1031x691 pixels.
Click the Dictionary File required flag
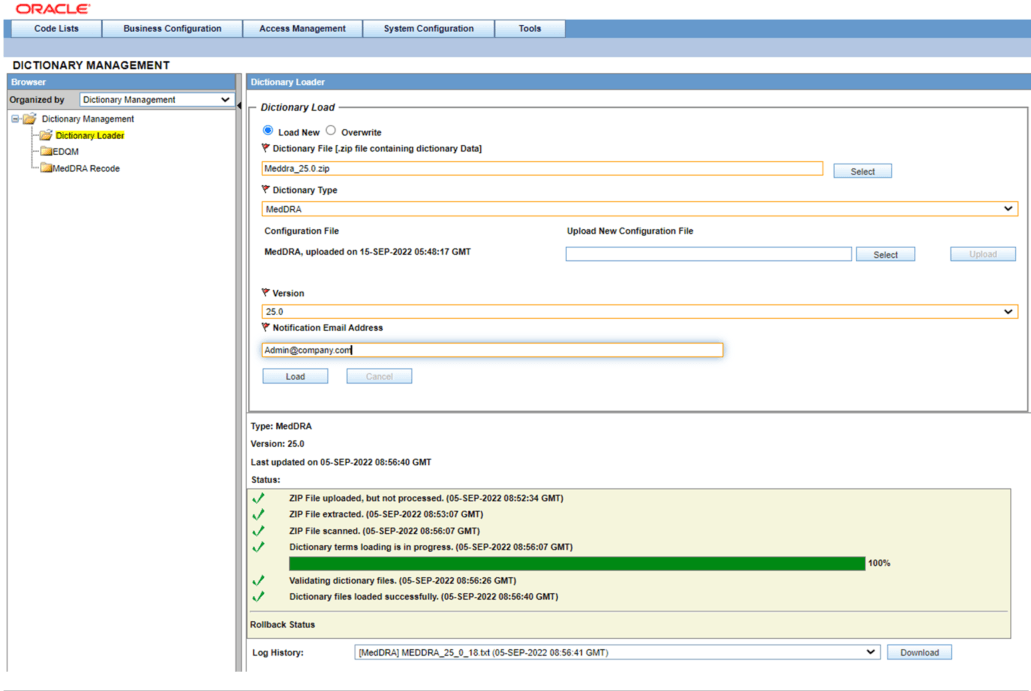(x=266, y=148)
